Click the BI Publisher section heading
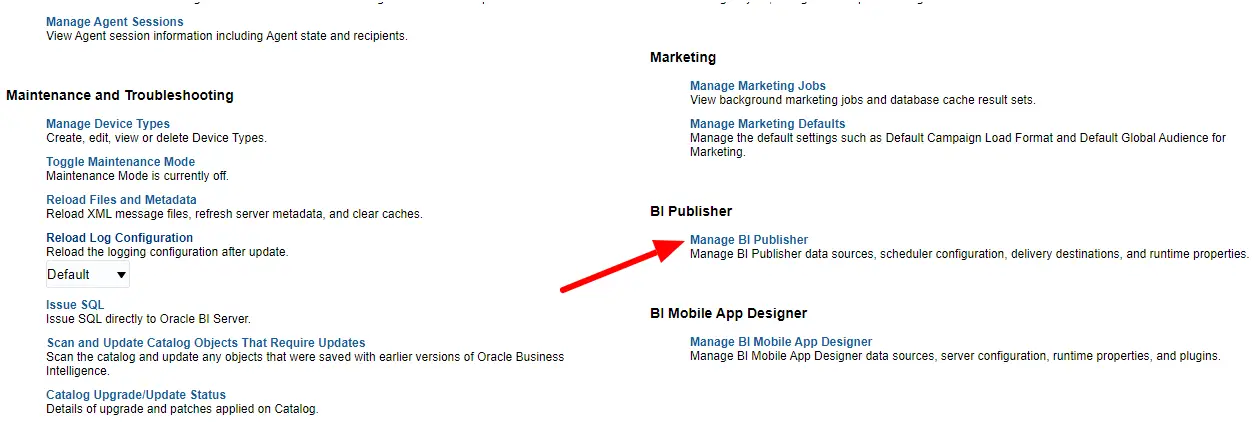This screenshot has height=436, width=1252. (691, 212)
